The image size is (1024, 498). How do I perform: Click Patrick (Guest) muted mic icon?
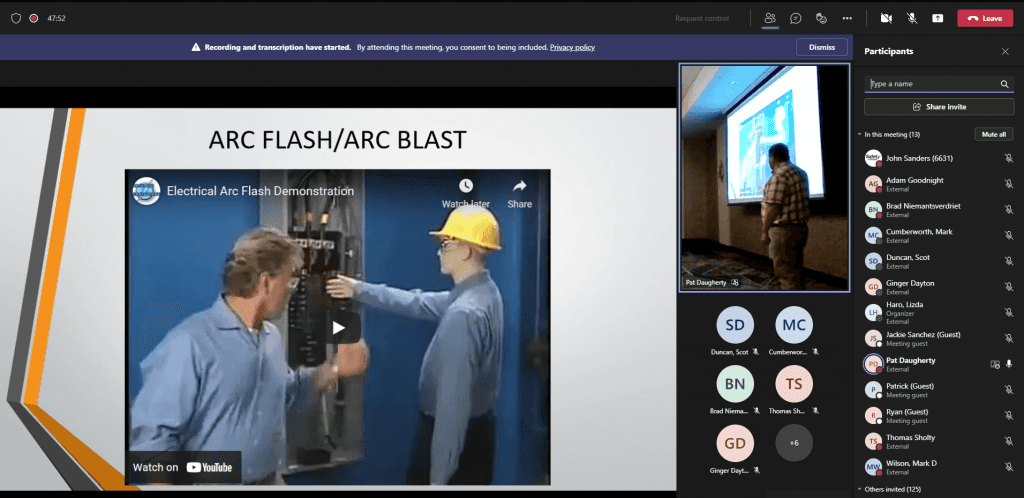pyautogui.click(x=1008, y=390)
